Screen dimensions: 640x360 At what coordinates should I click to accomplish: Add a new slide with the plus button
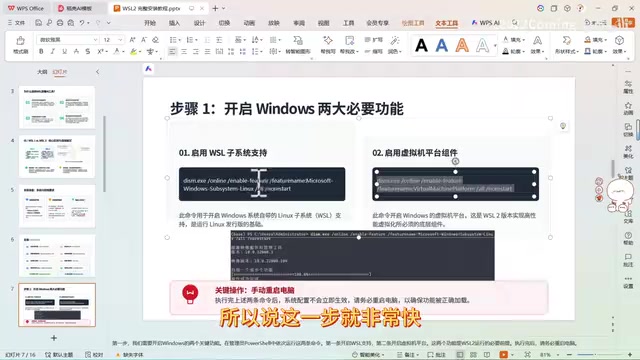54,338
